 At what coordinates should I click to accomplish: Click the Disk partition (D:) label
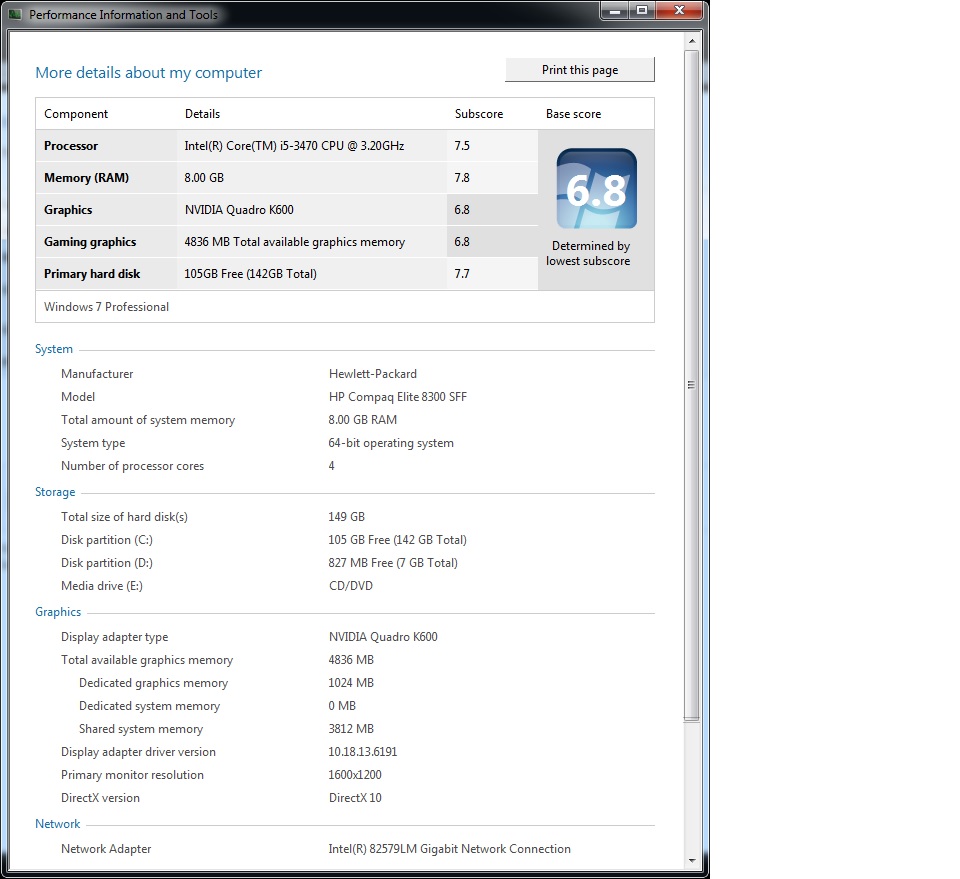tap(107, 563)
